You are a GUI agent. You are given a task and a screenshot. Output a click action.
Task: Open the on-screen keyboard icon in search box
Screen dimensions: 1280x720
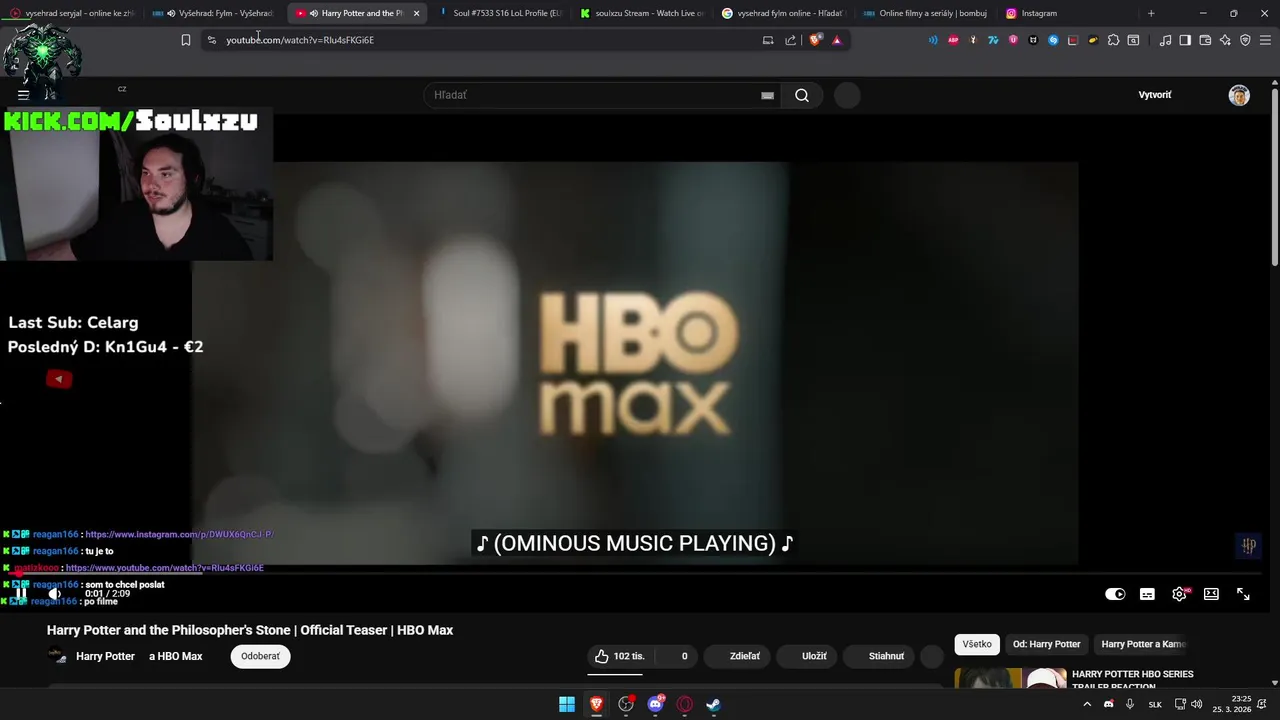[767, 95]
